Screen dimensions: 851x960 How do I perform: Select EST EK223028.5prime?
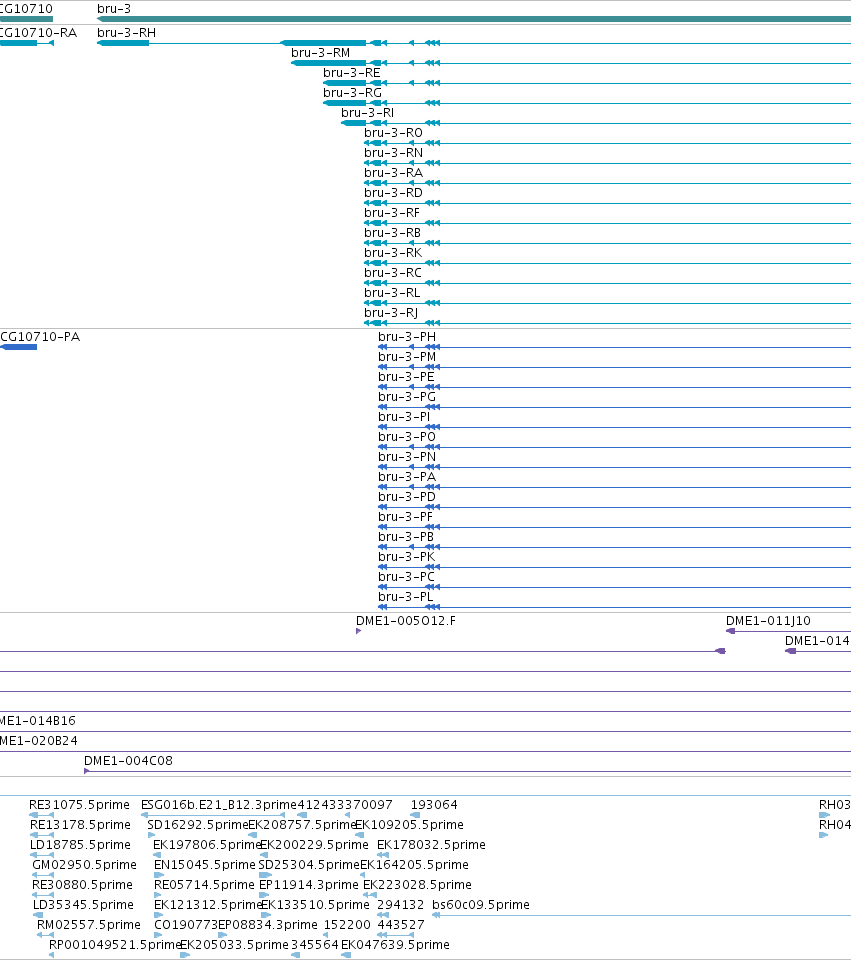[417, 885]
